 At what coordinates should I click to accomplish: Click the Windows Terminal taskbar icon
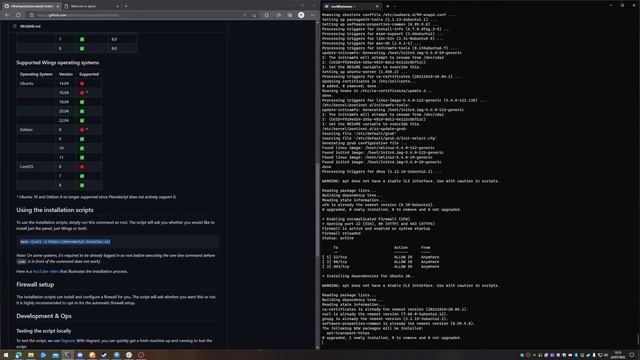67,355
